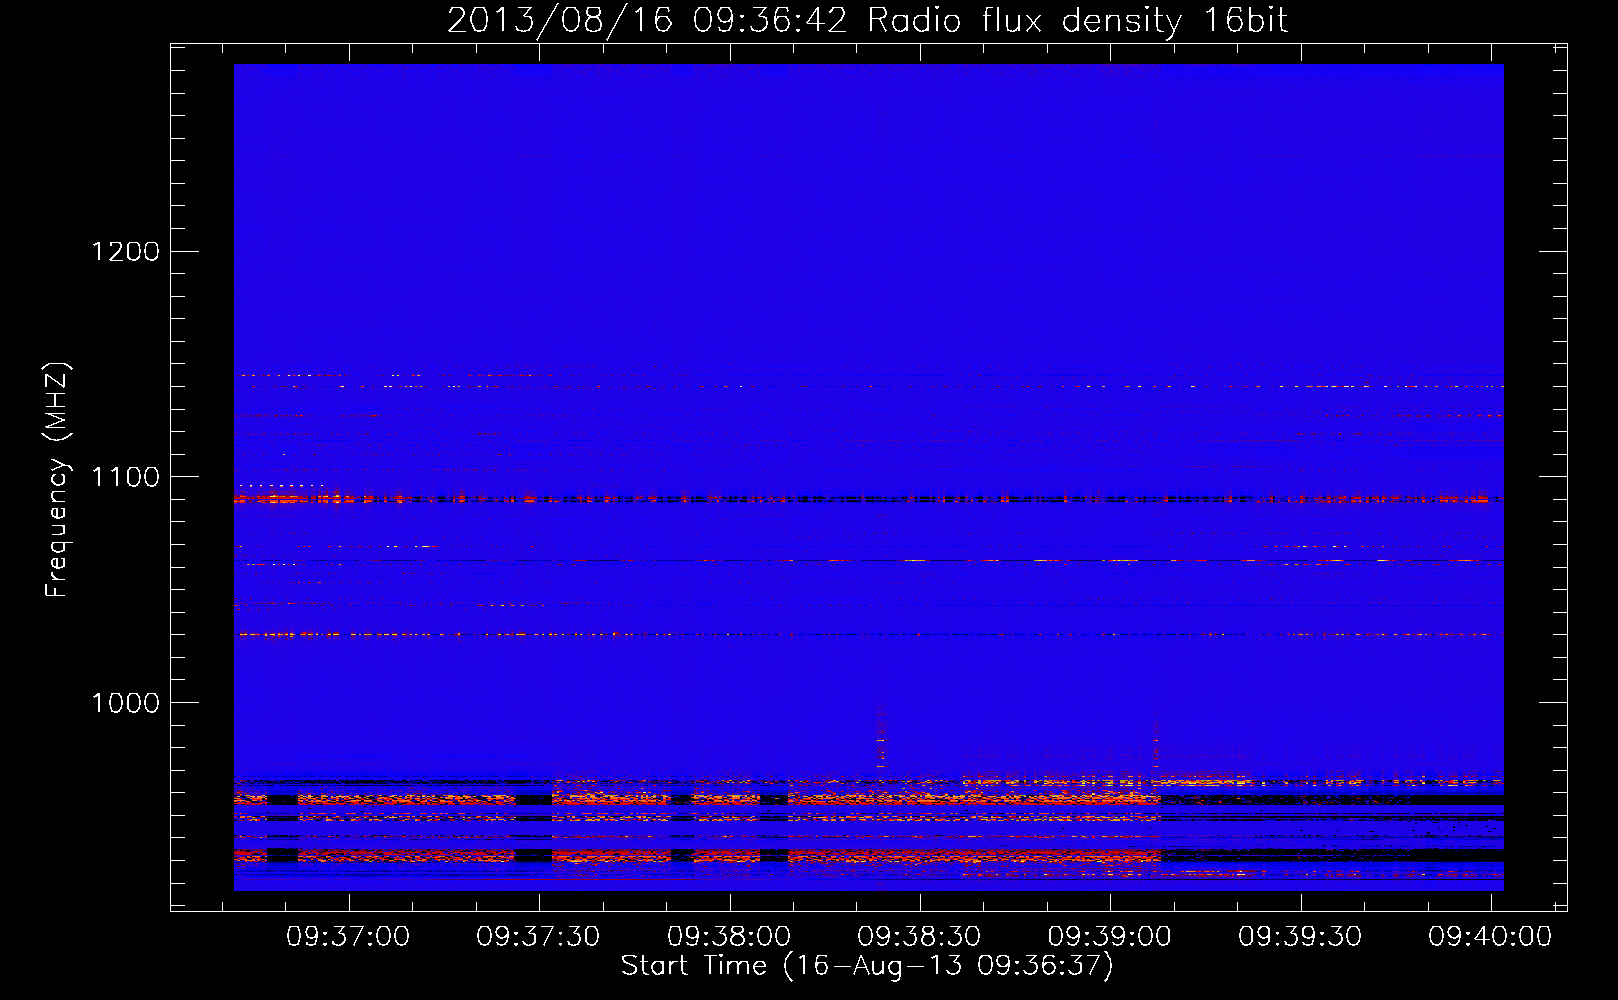Select the 09:38:30 time tick label
The width and height of the screenshot is (1618, 1000).
[919, 937]
